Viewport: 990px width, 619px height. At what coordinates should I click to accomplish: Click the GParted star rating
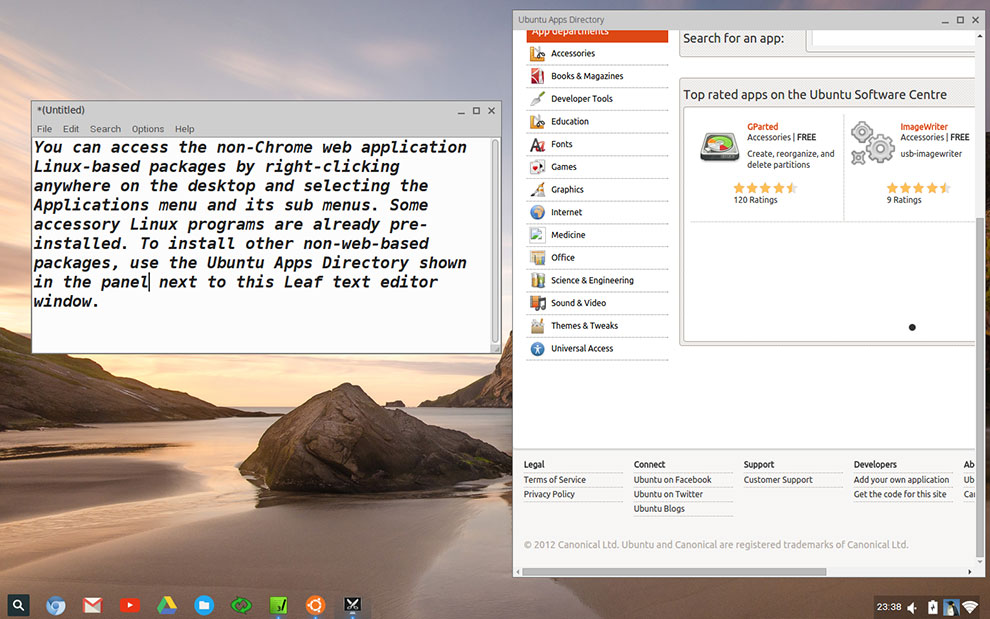tap(765, 188)
